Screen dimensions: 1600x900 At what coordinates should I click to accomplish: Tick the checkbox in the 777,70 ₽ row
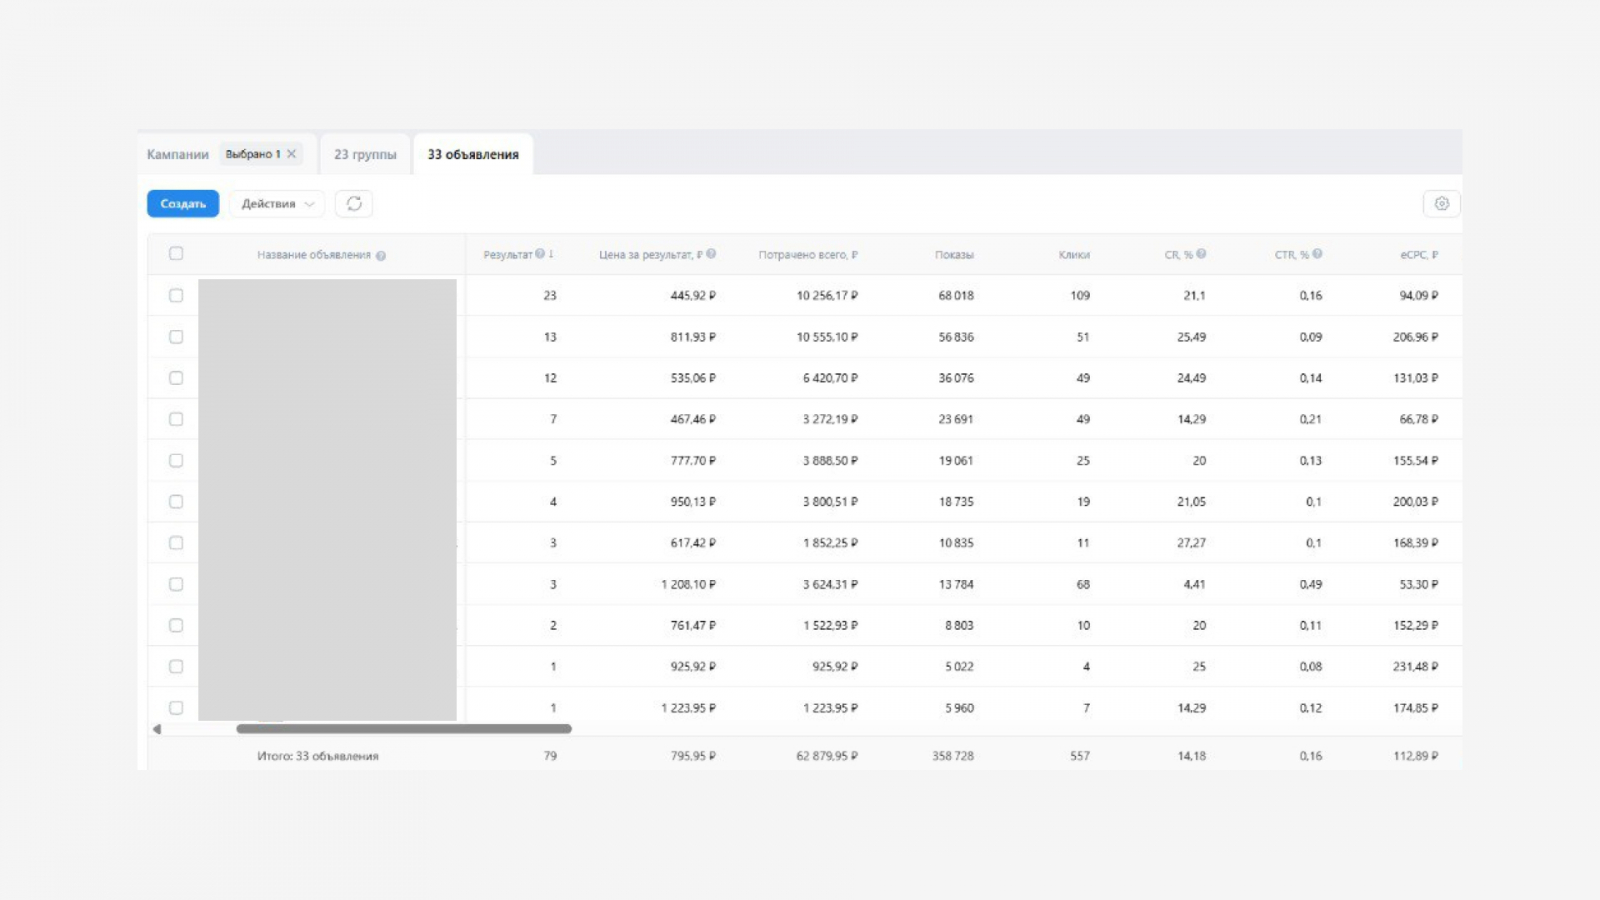(x=176, y=461)
